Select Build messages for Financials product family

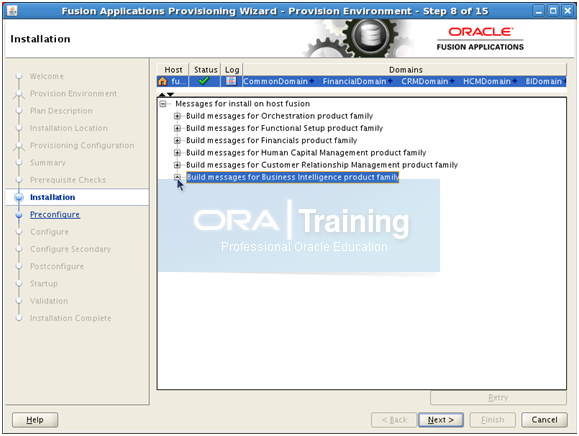click(271, 141)
